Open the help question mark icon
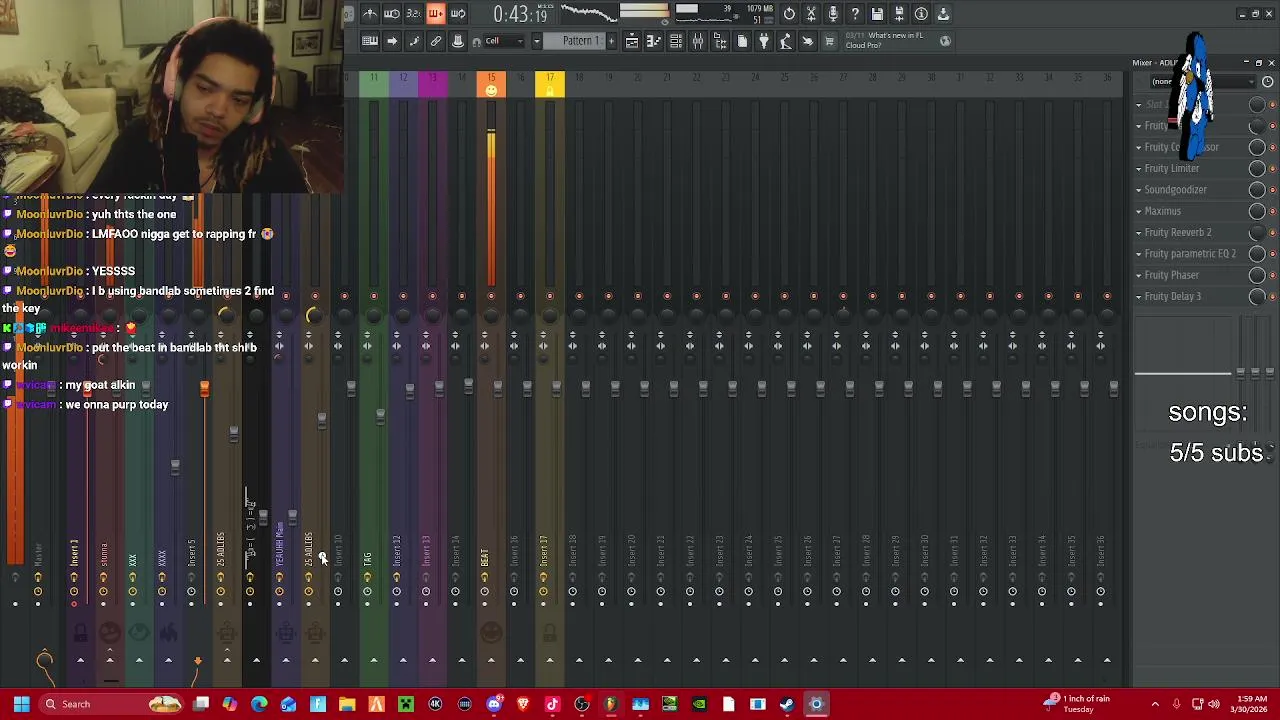The height and width of the screenshot is (720, 1280). 855,14
